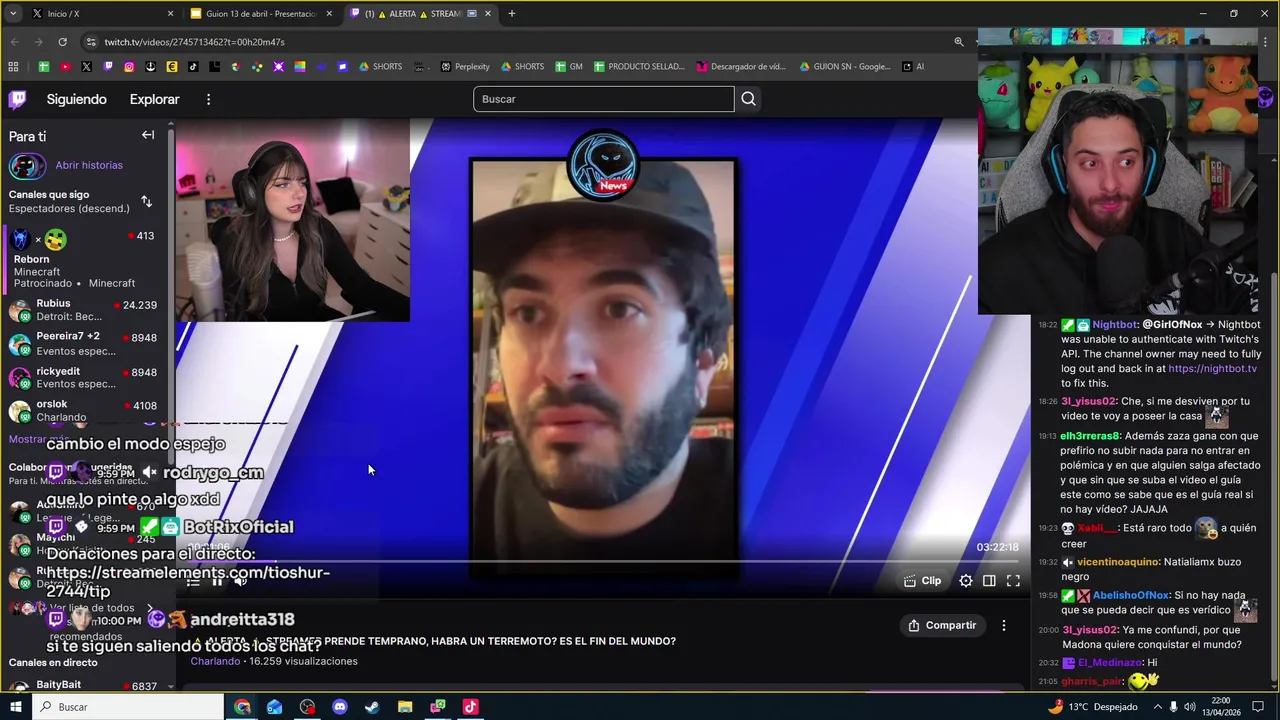This screenshot has width=1280, height=720.
Task: Open the nightbot.tv link in chat
Action: [1212, 369]
